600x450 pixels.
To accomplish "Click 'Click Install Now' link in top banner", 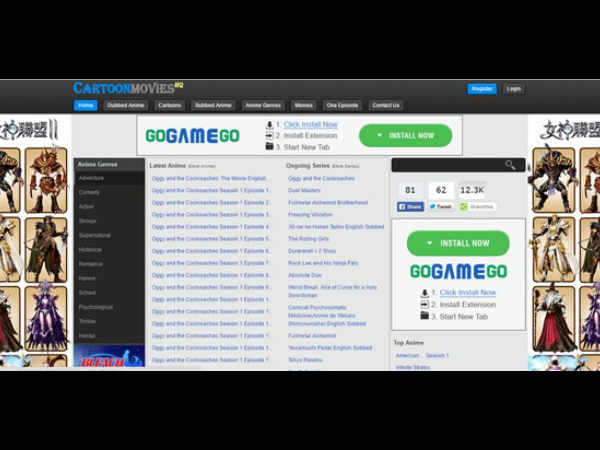I will click(x=311, y=125).
